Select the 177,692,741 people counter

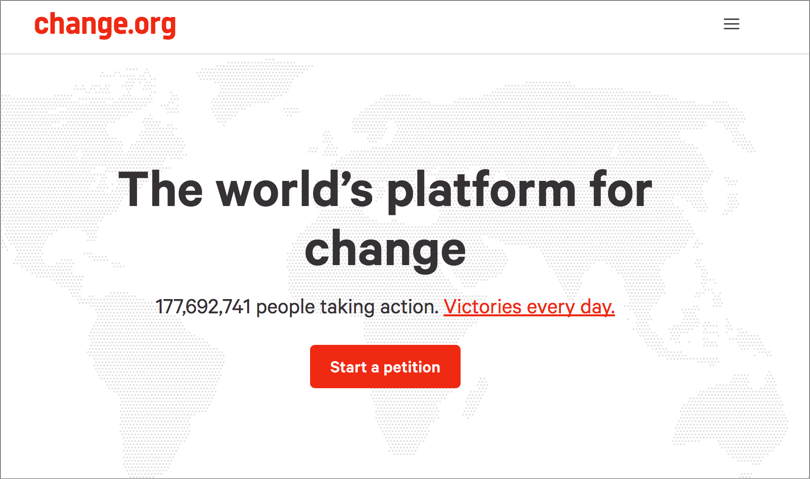(203, 307)
